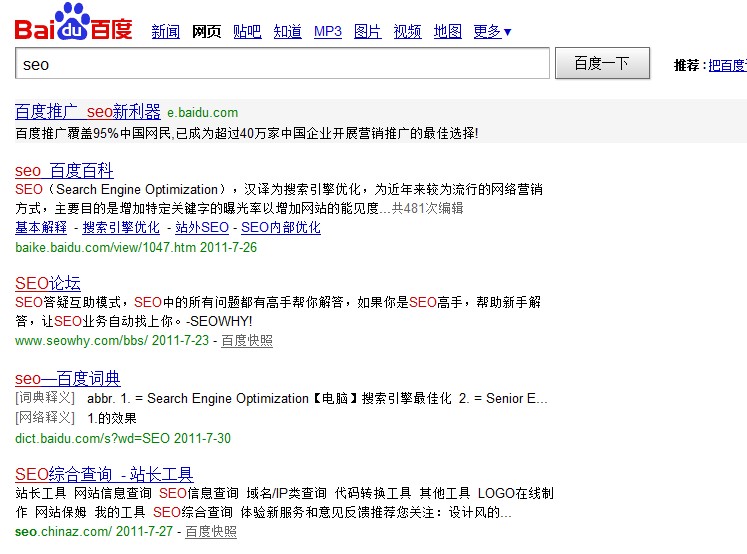Open the 地图 map tab
Screen dimensions: 747x554
[x=447, y=32]
